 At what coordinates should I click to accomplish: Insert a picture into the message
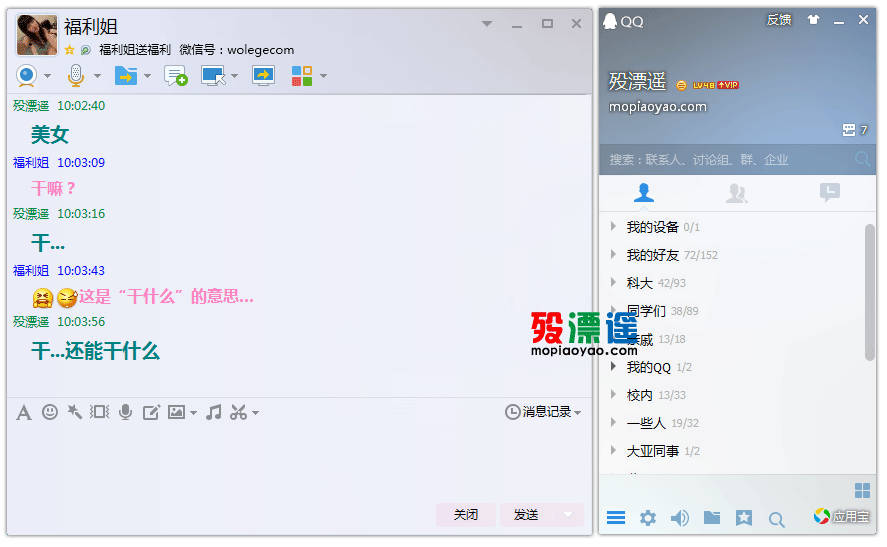click(x=176, y=412)
